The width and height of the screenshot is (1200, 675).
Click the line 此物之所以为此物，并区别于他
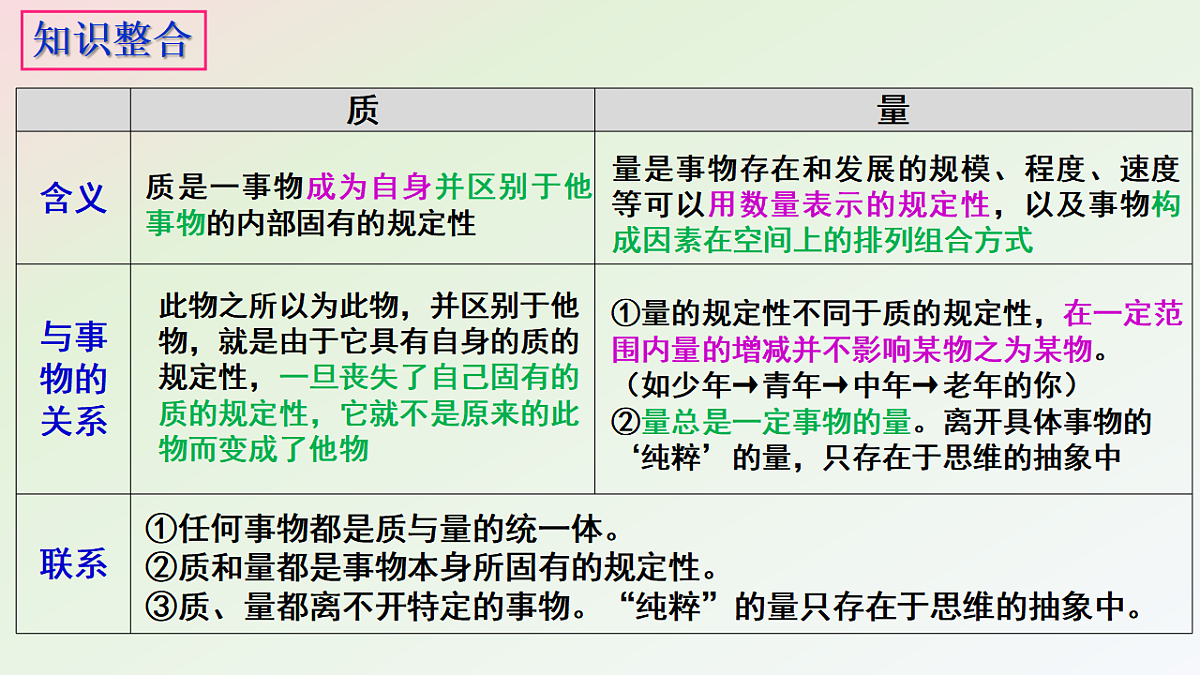369,307
